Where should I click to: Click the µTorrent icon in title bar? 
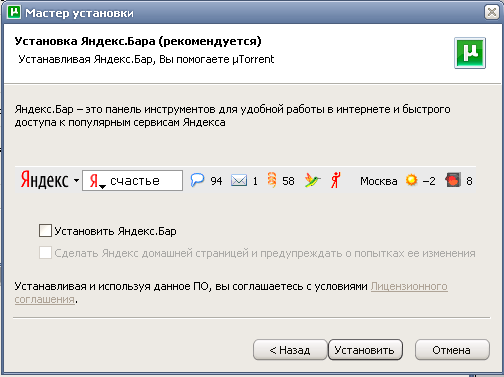click(14, 12)
